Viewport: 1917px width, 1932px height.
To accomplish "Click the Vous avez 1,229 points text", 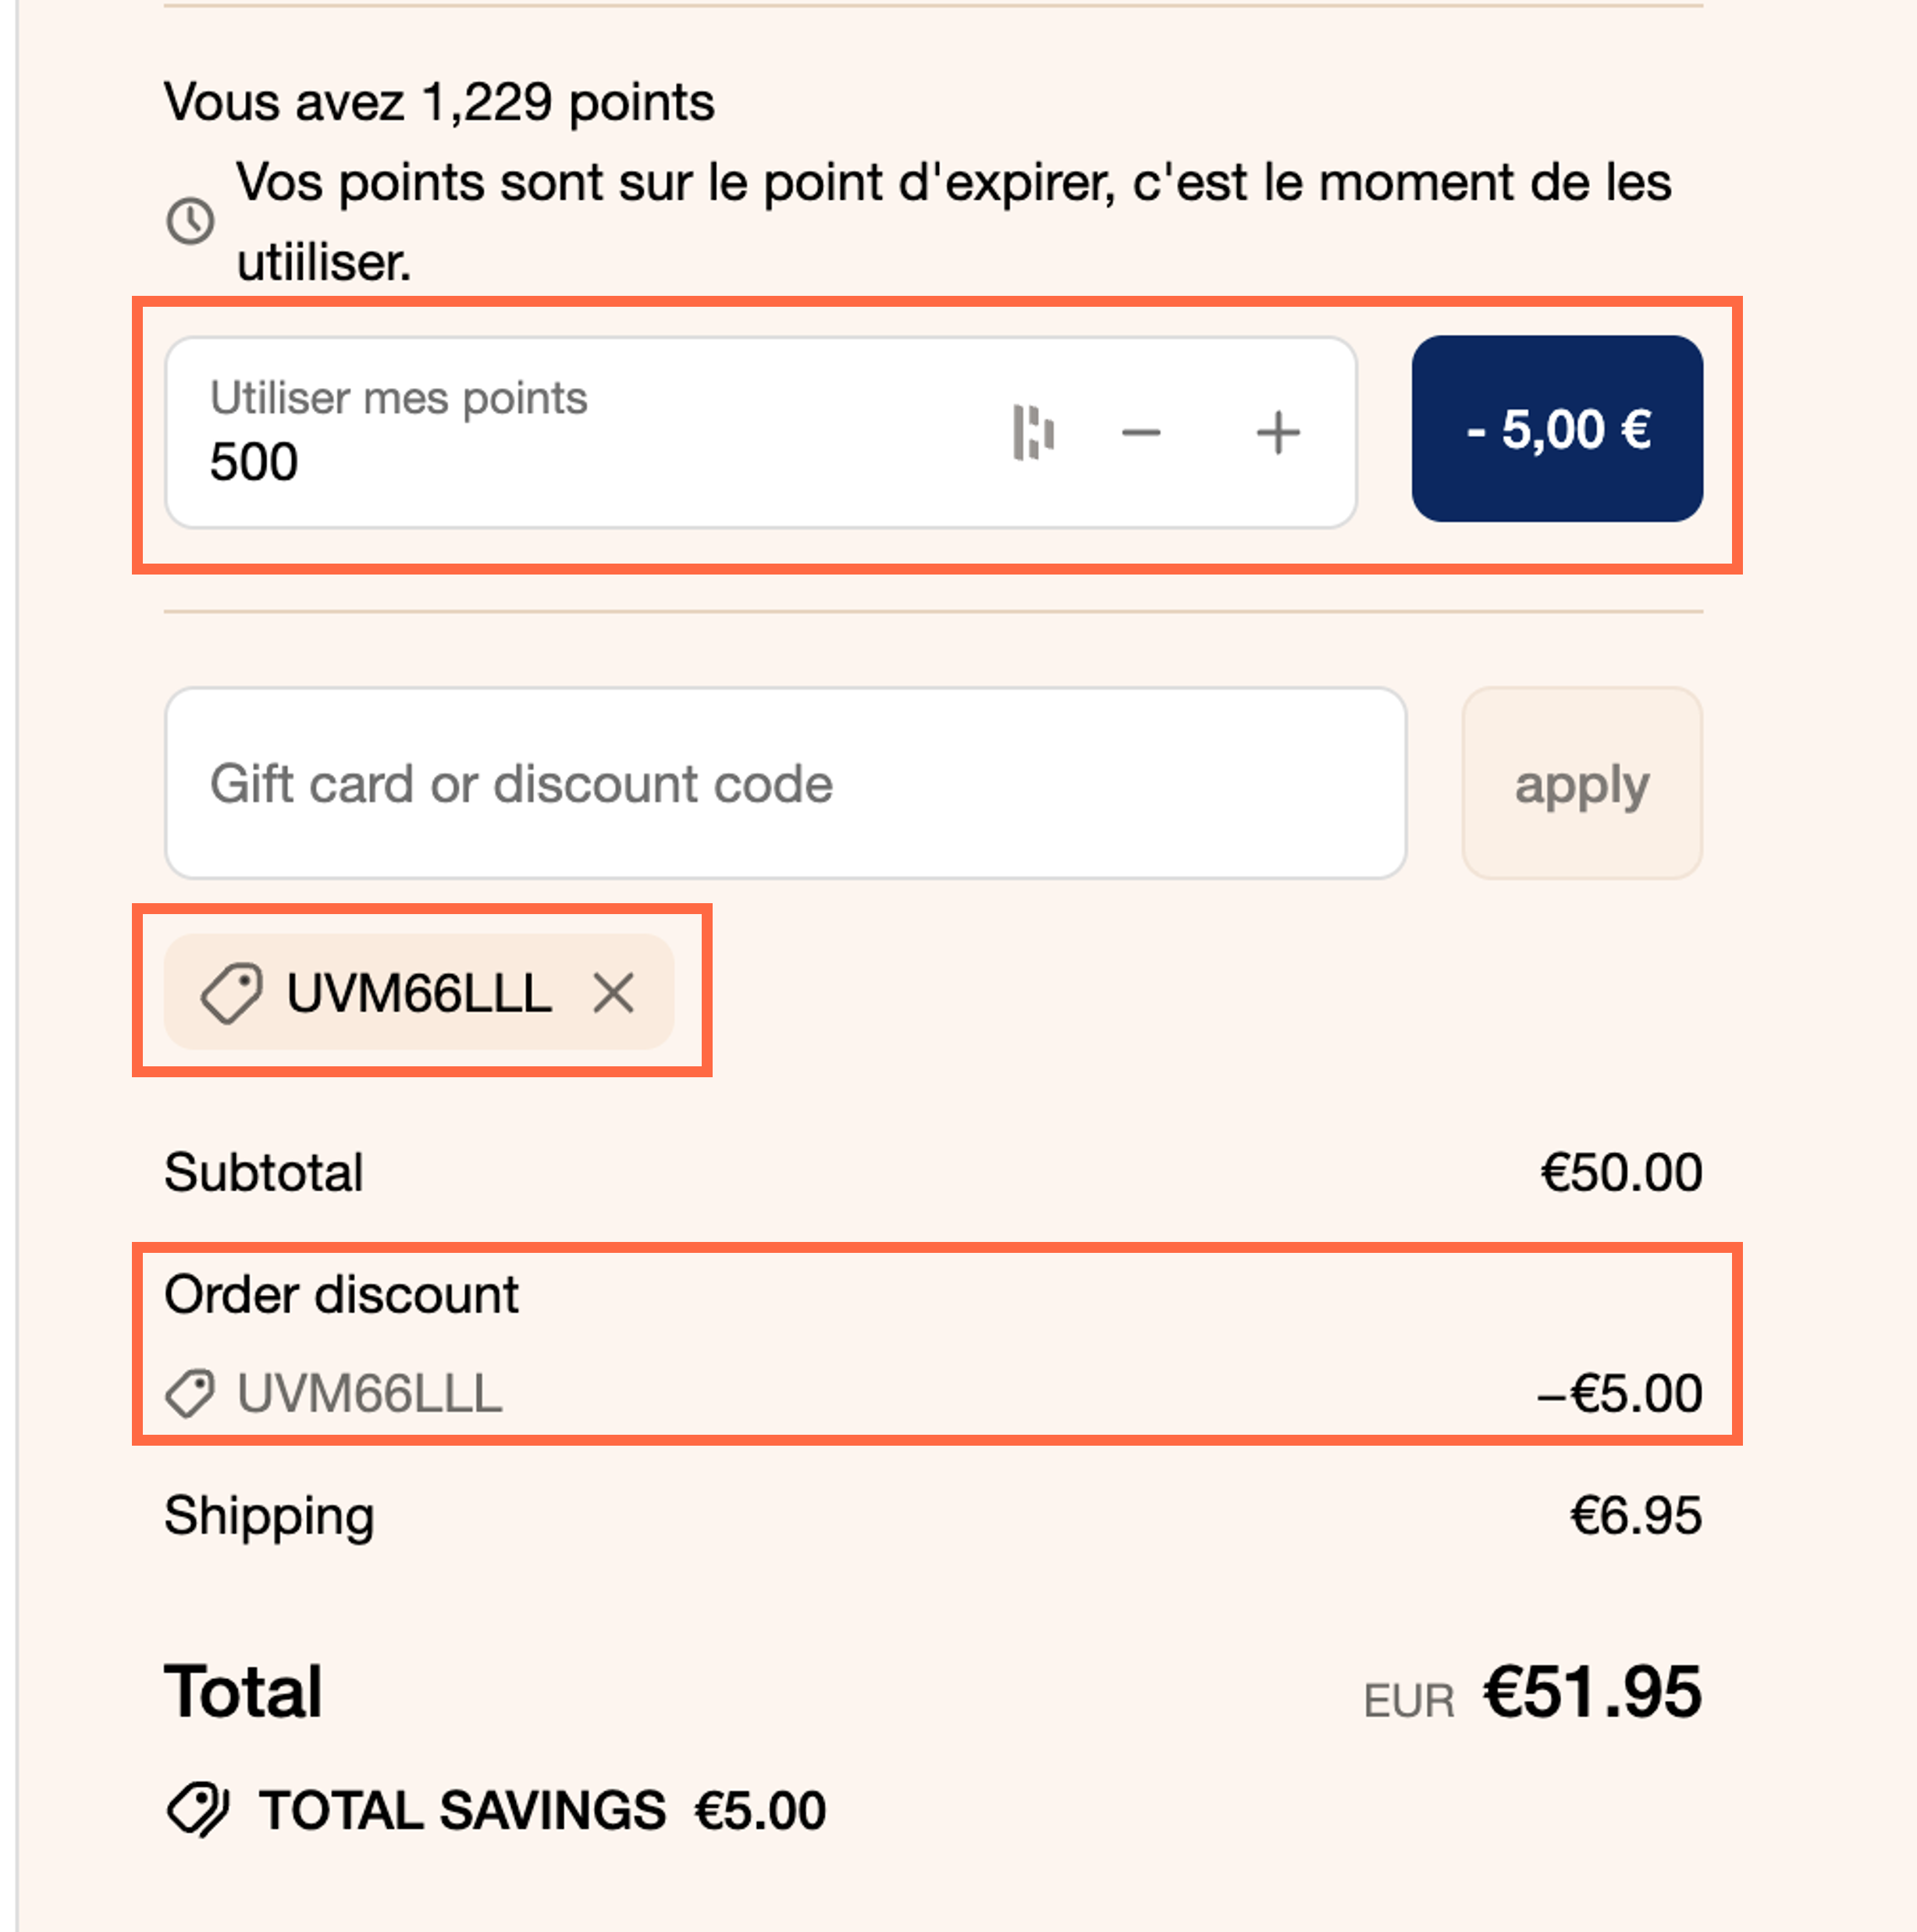I will click(x=439, y=102).
